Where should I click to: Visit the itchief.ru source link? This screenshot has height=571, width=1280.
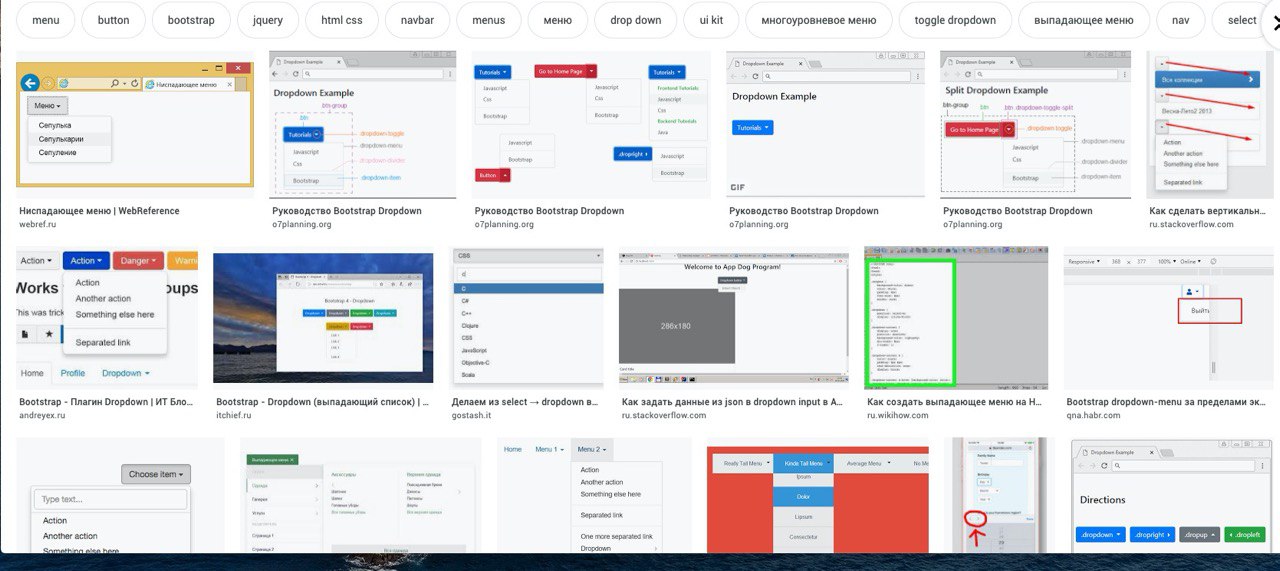tap(236, 415)
